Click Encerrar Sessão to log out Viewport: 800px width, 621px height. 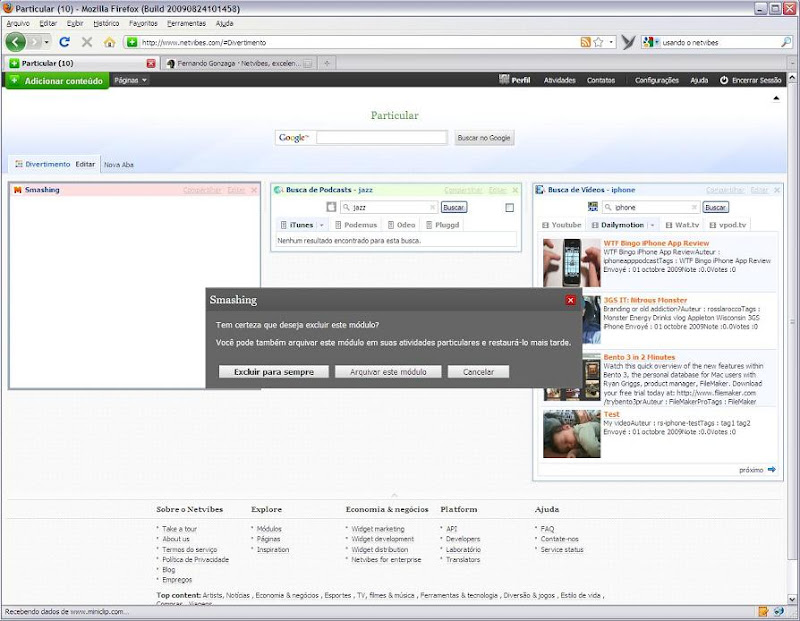point(751,80)
